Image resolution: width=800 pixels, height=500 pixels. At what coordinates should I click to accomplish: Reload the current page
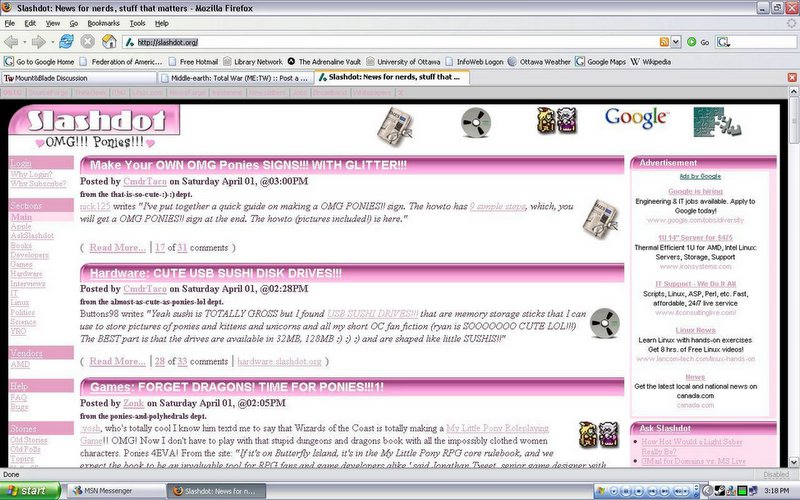[x=66, y=41]
